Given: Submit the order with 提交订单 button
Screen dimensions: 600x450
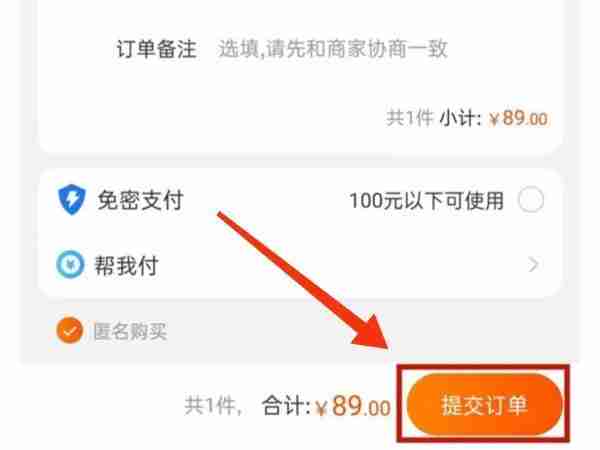Looking at the screenshot, I should (x=484, y=405).
